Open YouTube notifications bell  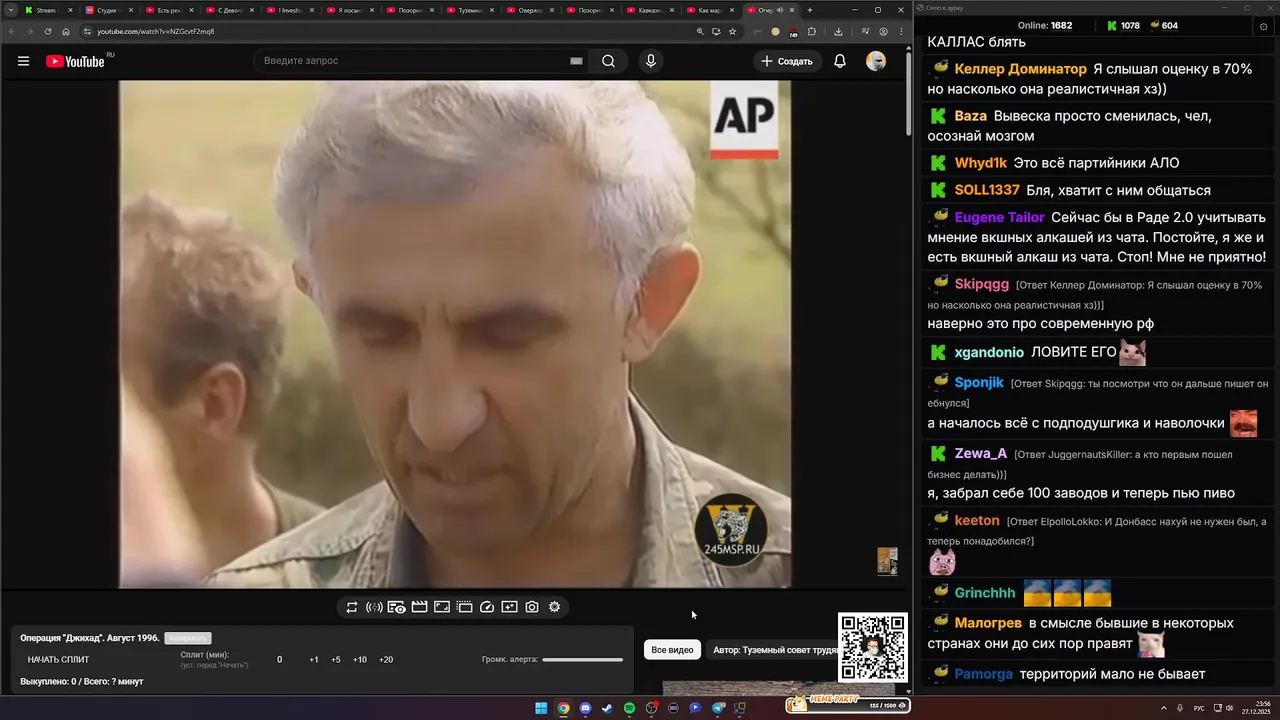(840, 61)
